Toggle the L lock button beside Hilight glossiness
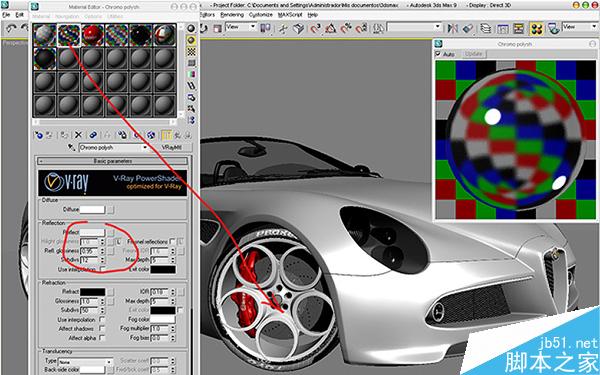 pyautogui.click(x=119, y=242)
